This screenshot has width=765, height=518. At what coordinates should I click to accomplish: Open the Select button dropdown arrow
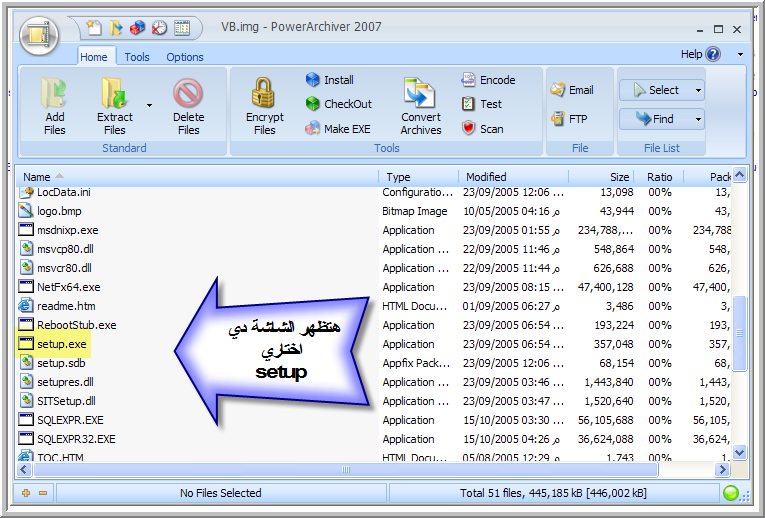pyautogui.click(x=698, y=90)
